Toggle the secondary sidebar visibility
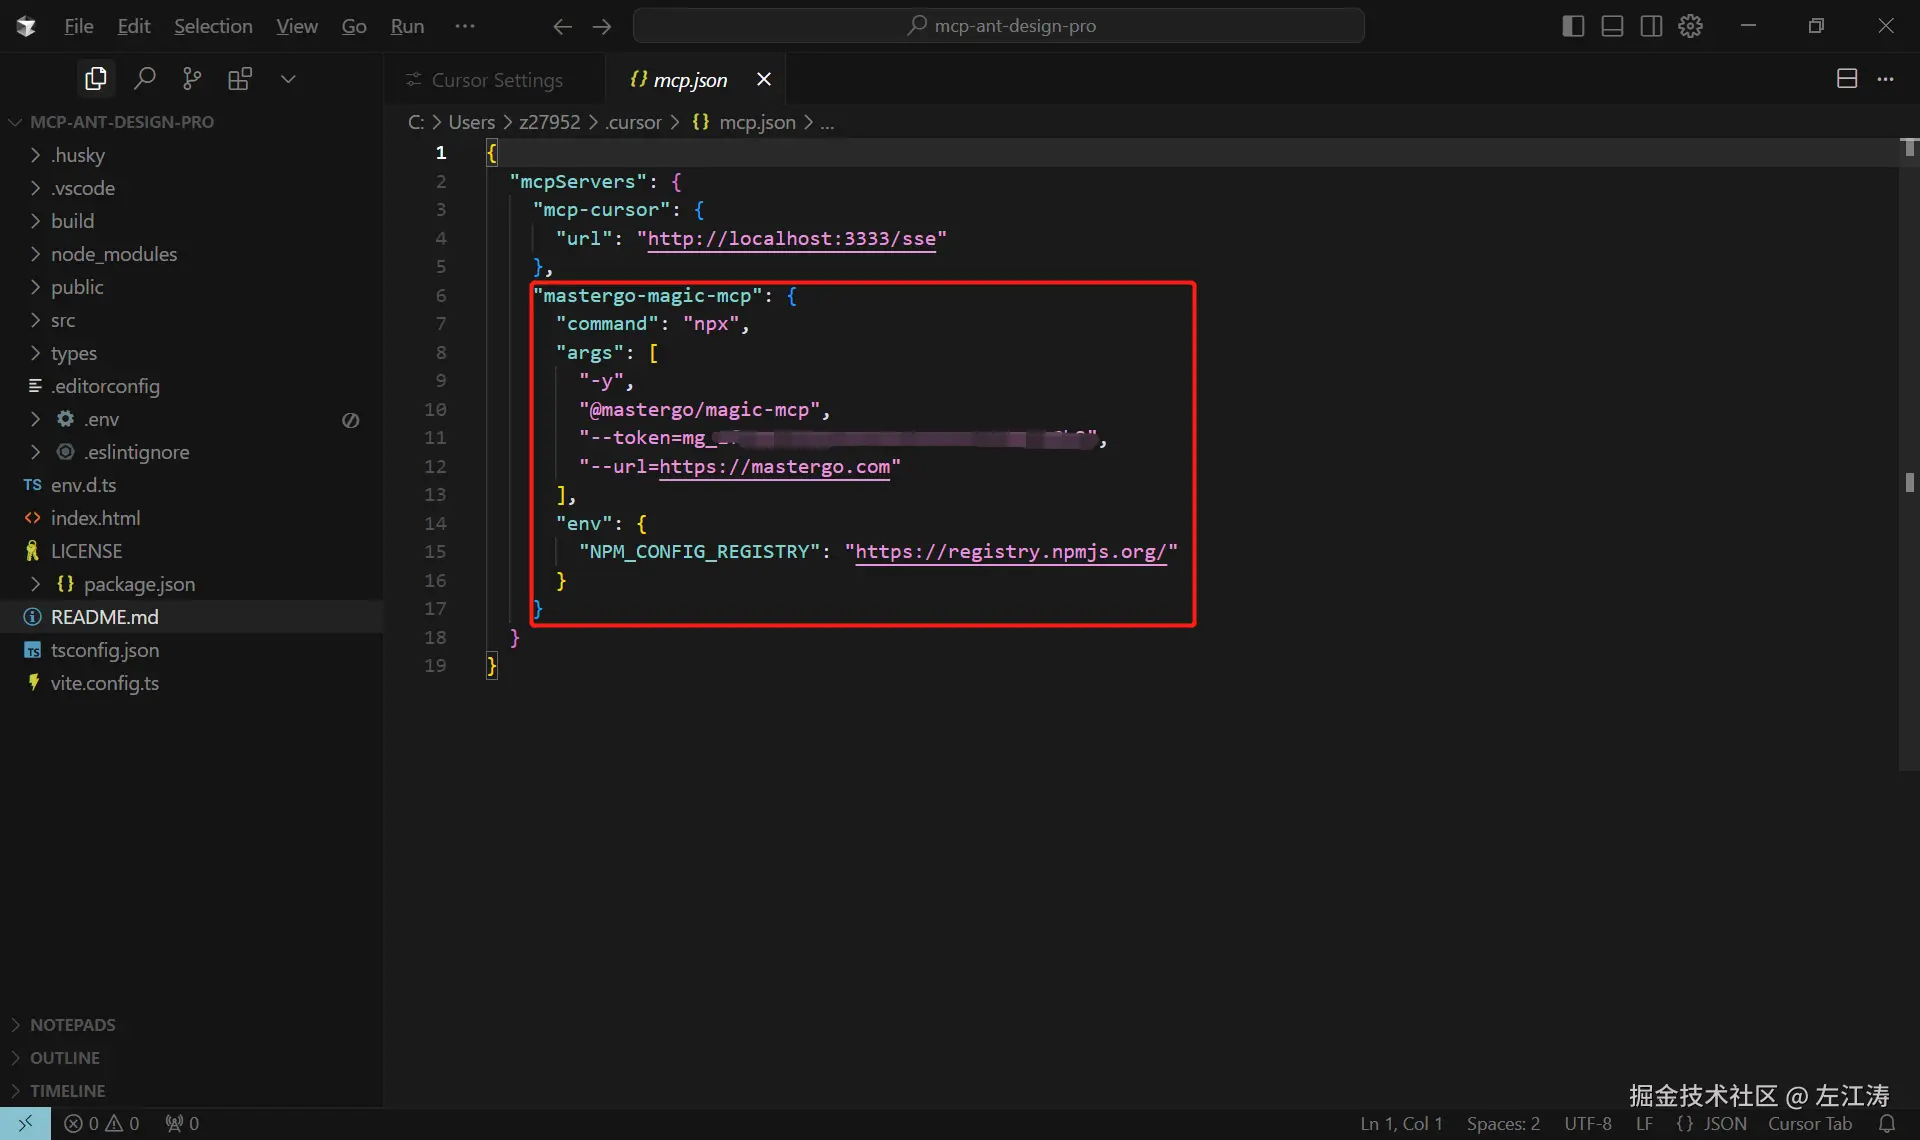The image size is (1920, 1140). tap(1651, 26)
